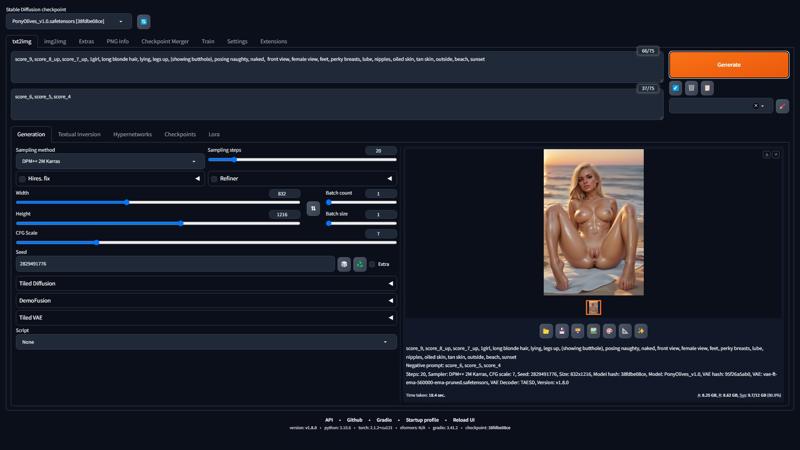Open the Script dropdown

pos(205,342)
